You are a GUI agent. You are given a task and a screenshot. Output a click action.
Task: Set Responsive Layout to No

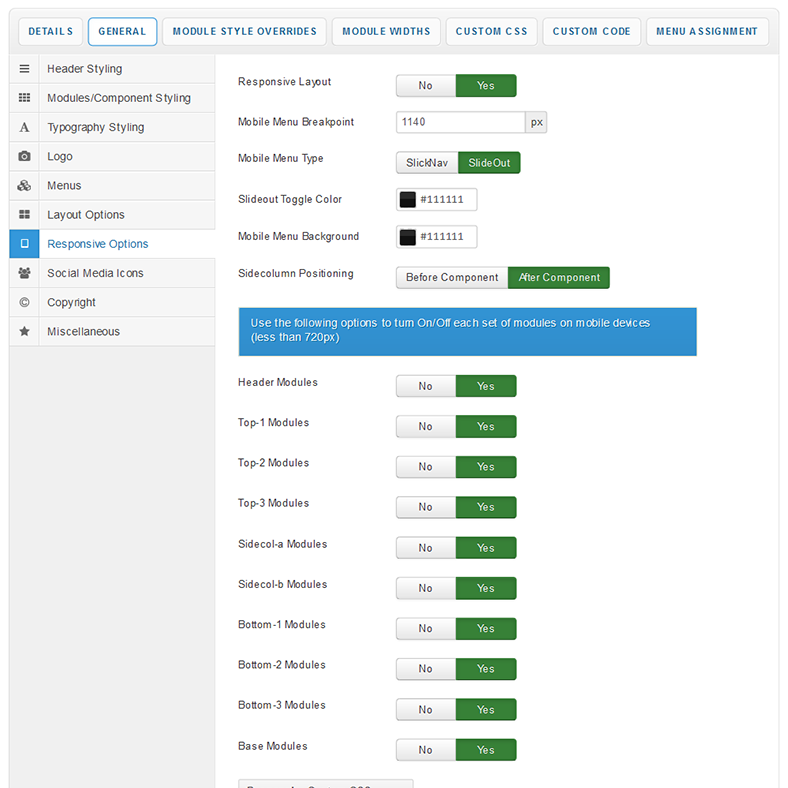tap(425, 86)
